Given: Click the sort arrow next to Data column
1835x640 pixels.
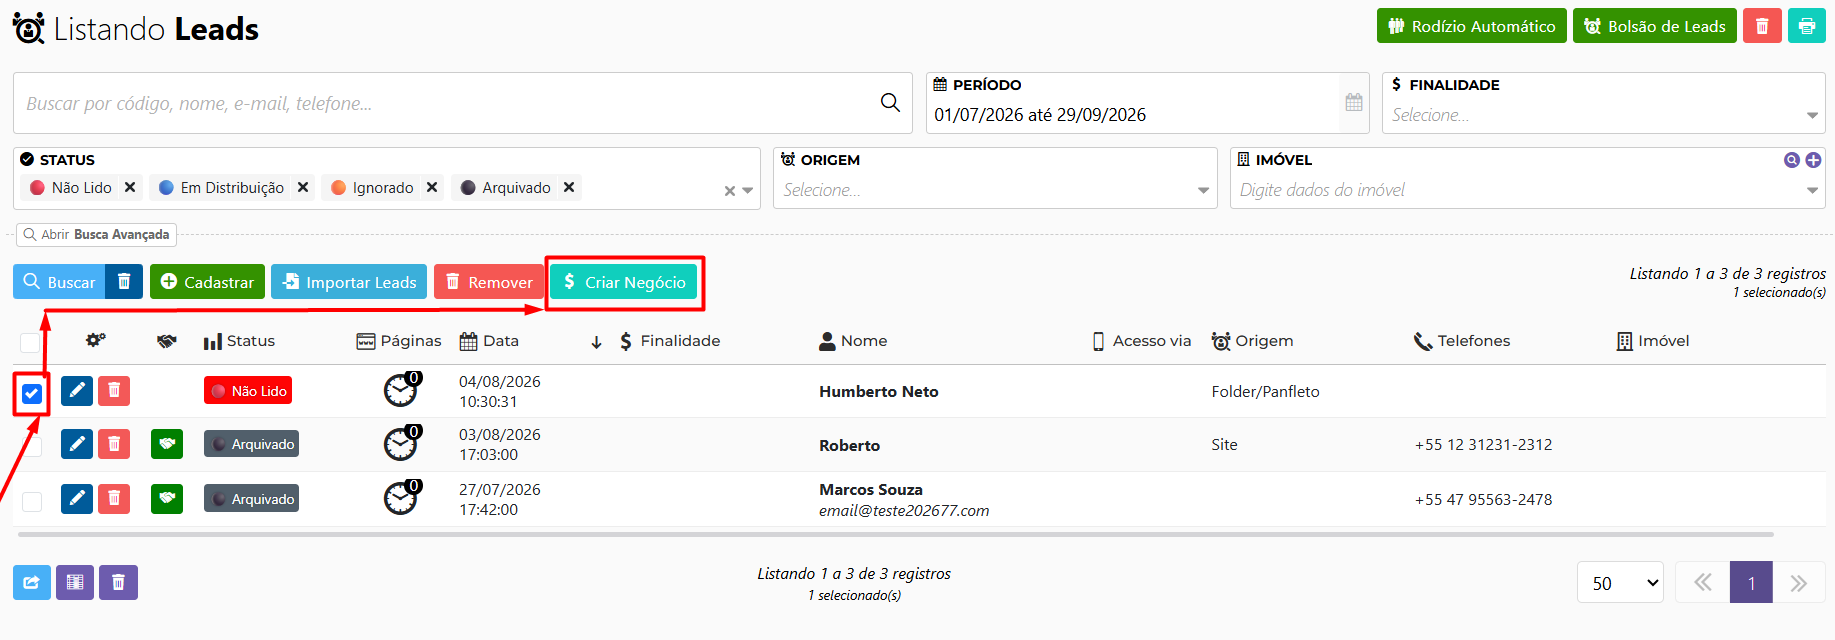Looking at the screenshot, I should point(596,342).
